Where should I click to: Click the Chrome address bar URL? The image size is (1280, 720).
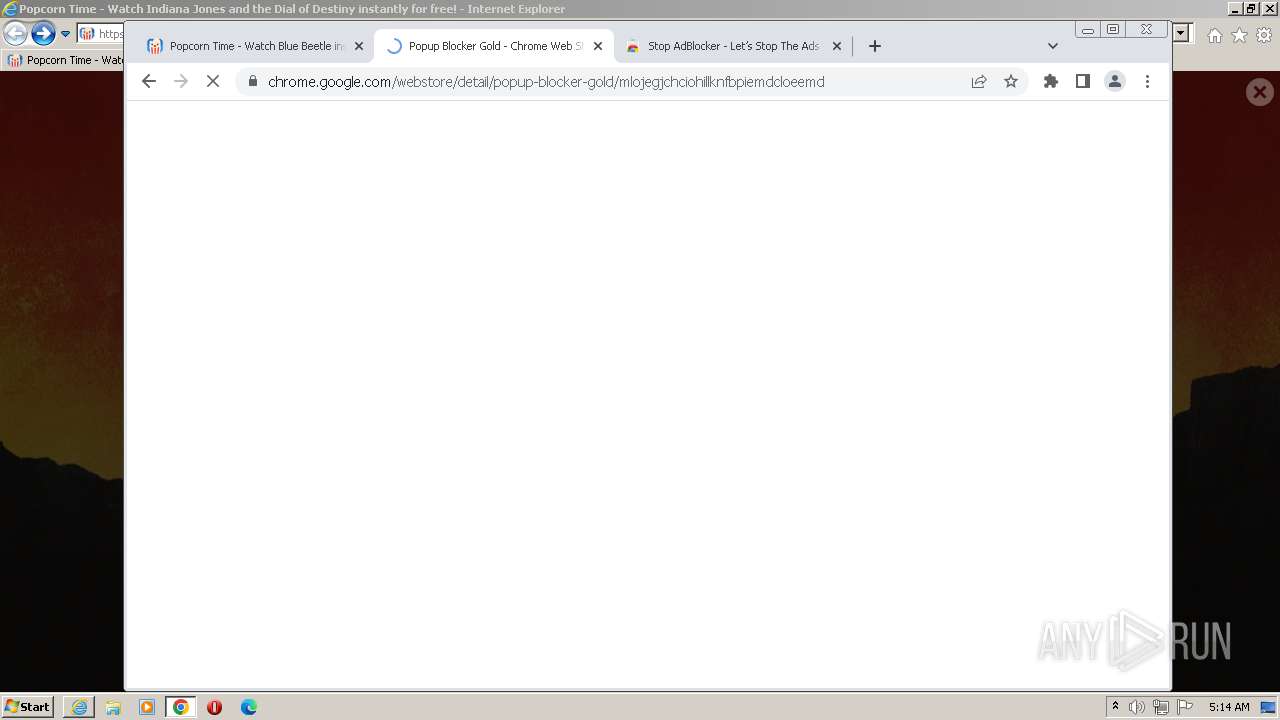(x=546, y=82)
